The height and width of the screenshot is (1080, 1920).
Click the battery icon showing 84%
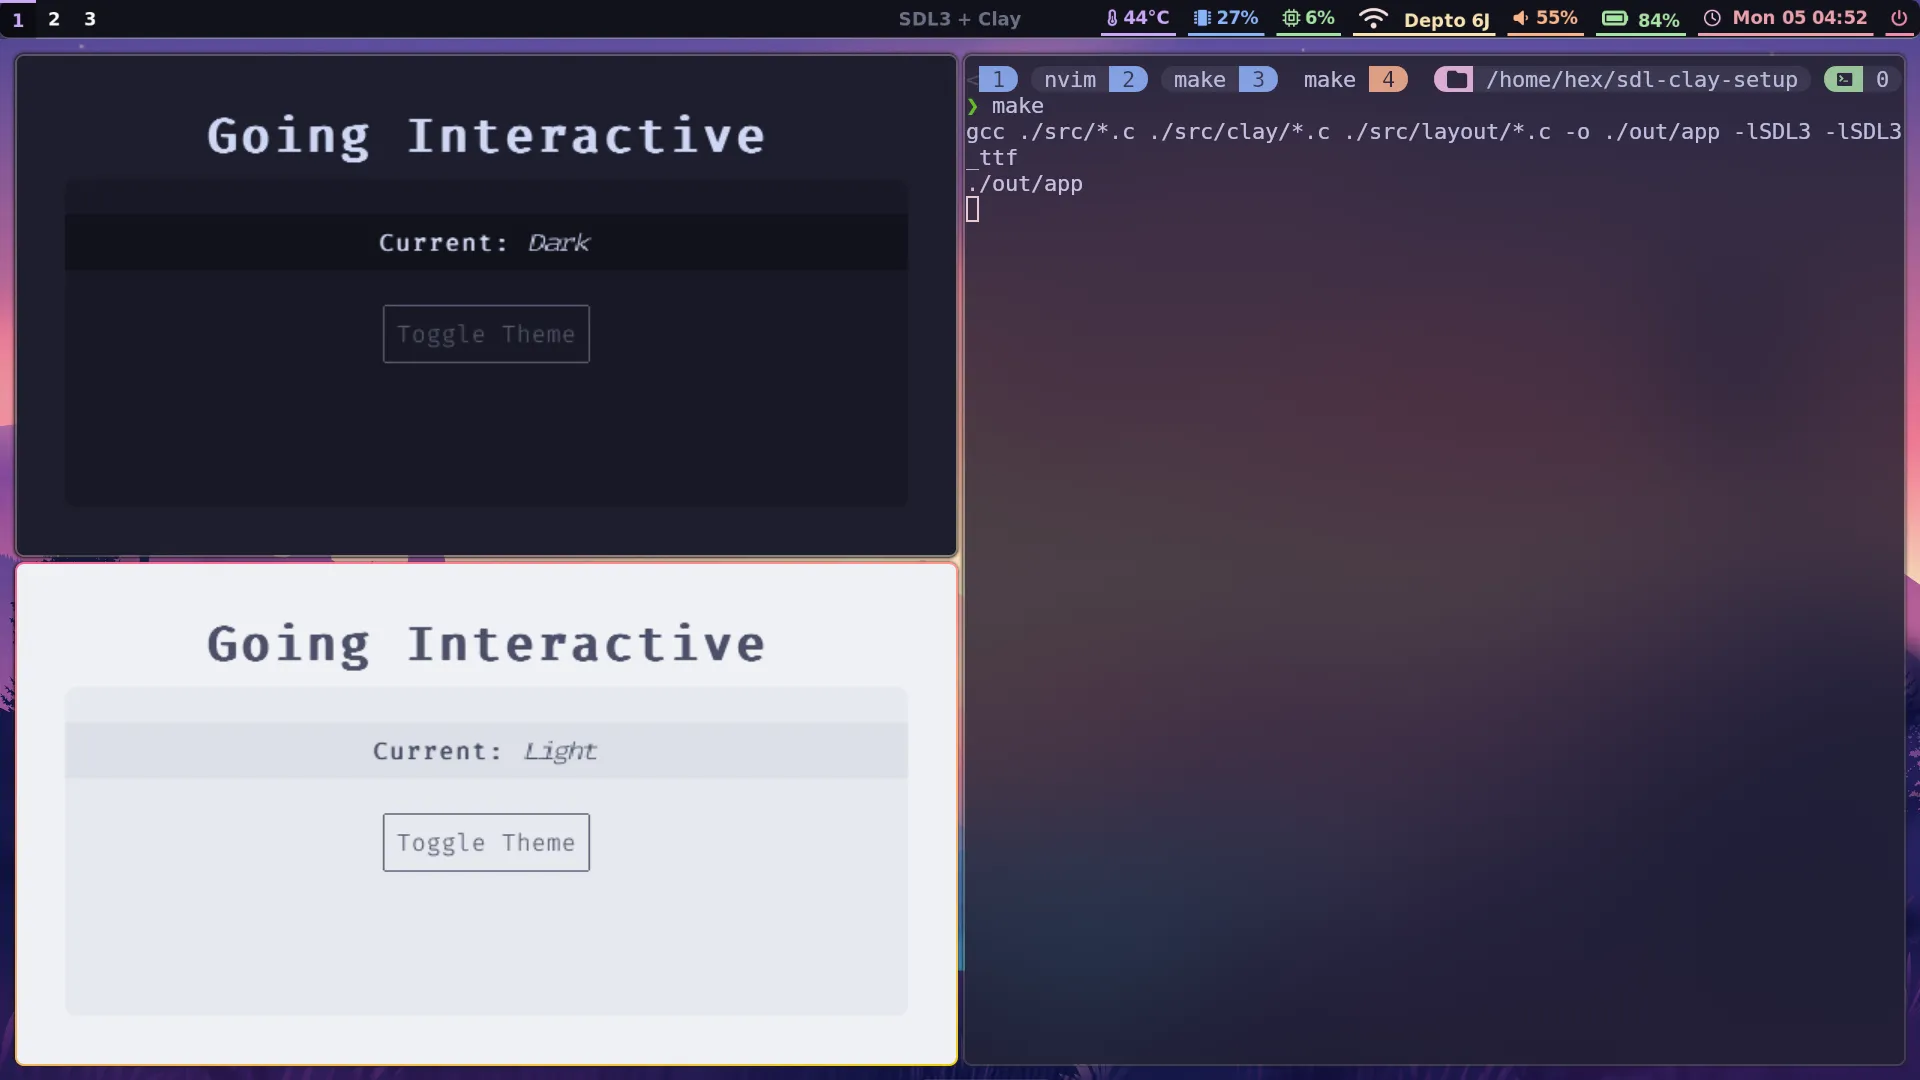point(1614,19)
